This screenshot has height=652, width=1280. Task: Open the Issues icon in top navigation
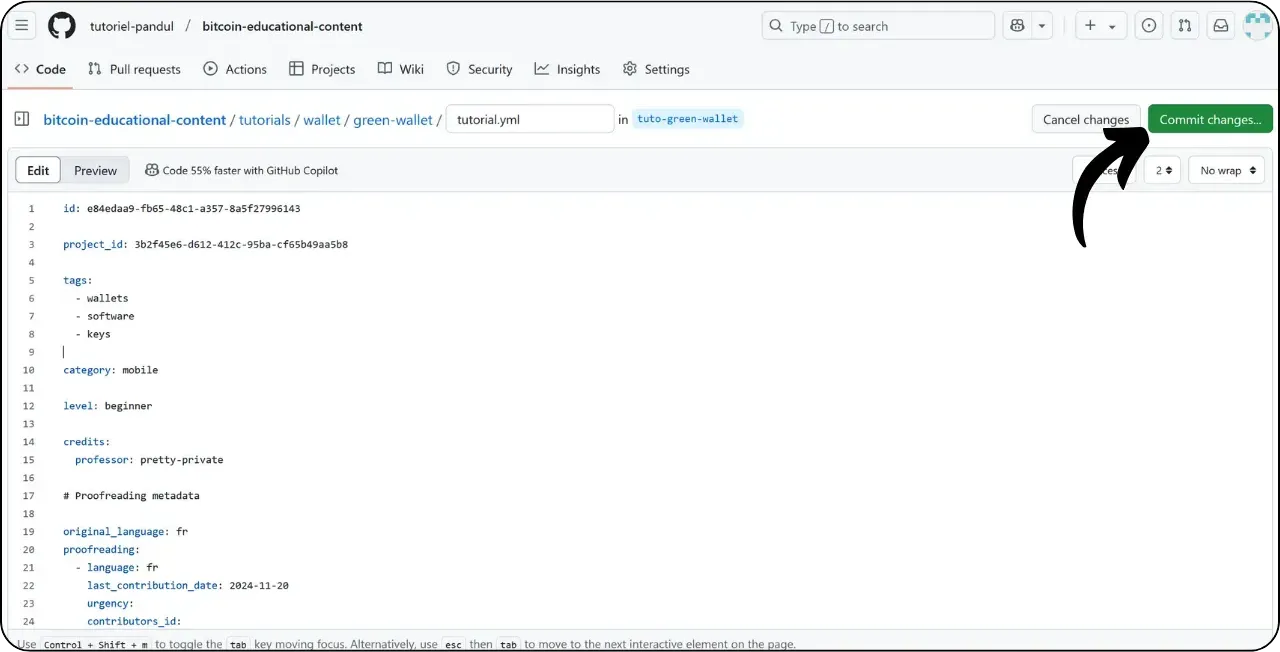point(1148,25)
